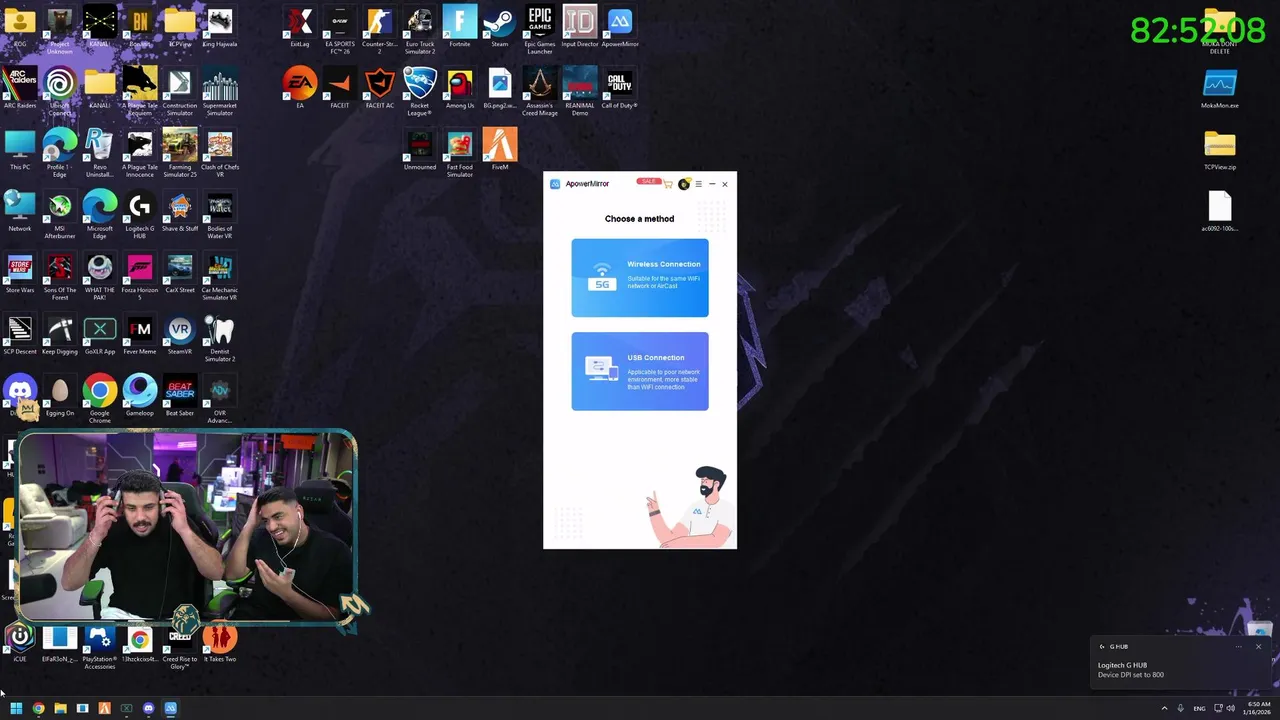Select the SteamVR desktop icon
The image size is (1280, 720).
click(180, 335)
